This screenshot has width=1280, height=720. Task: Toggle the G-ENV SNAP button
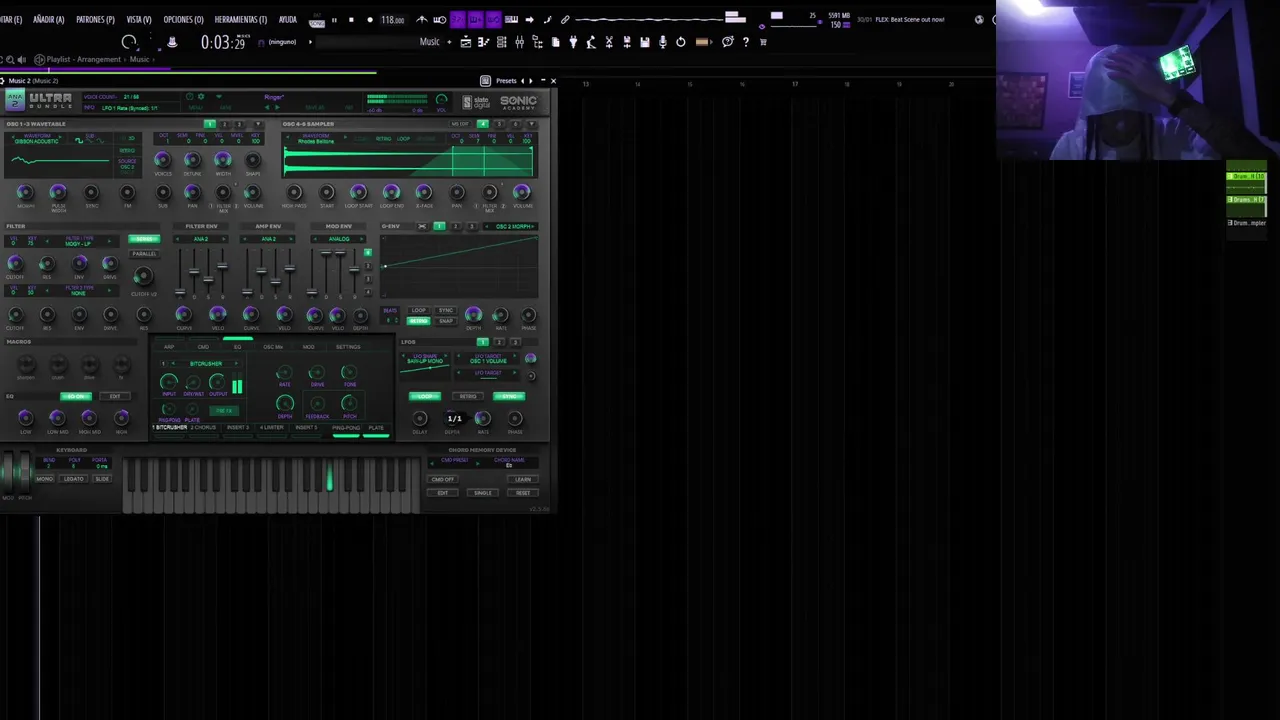click(446, 321)
